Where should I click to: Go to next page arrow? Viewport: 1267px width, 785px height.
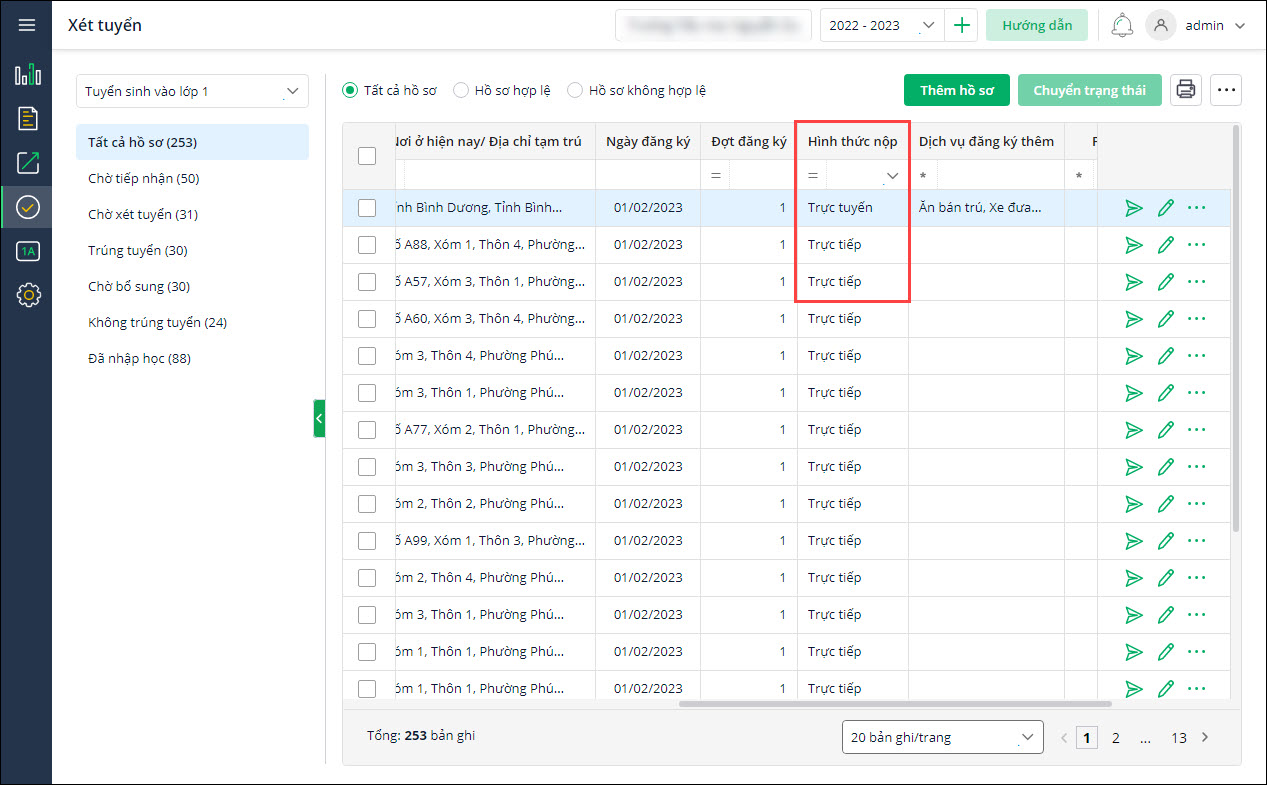pos(1205,738)
